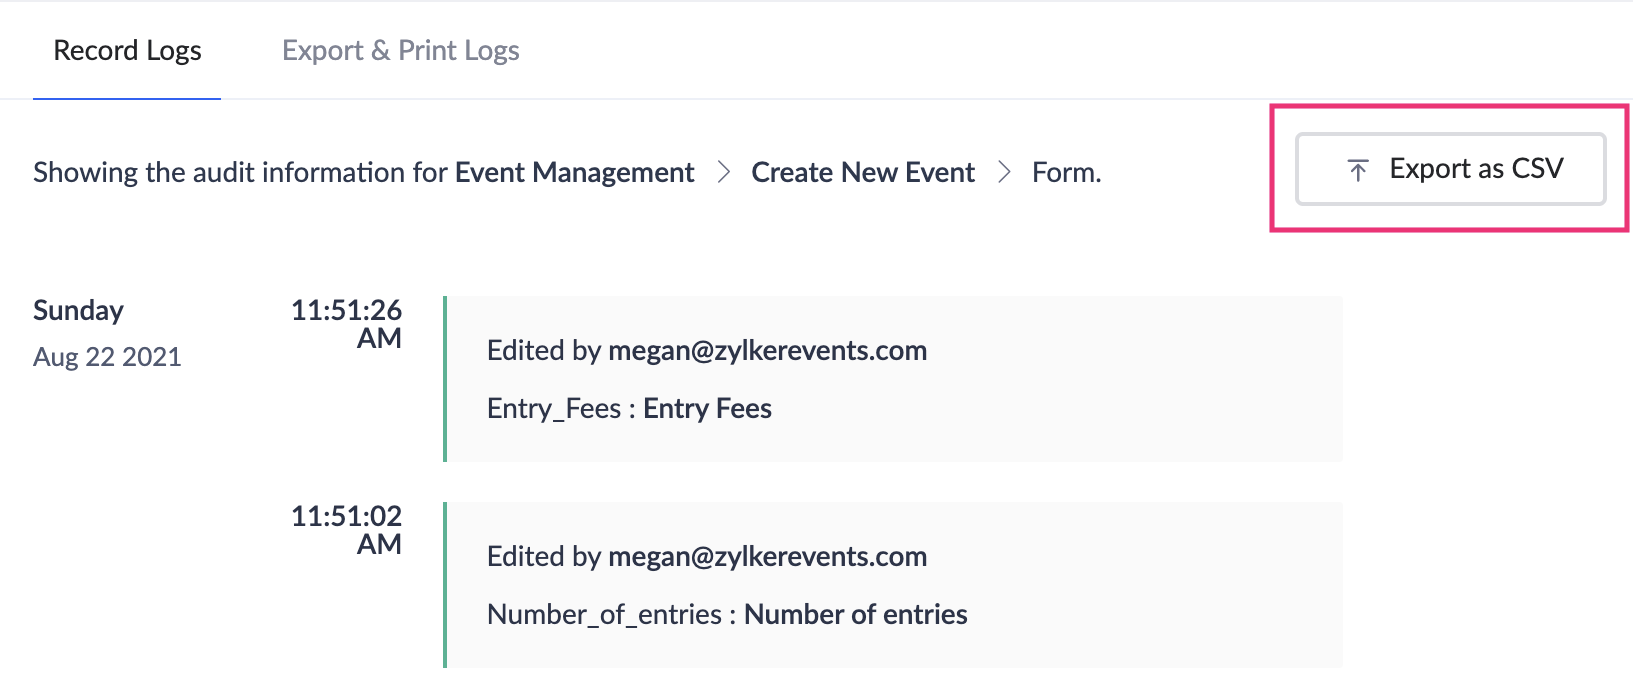Click the upload arrow icon in Export button

[x=1357, y=170]
